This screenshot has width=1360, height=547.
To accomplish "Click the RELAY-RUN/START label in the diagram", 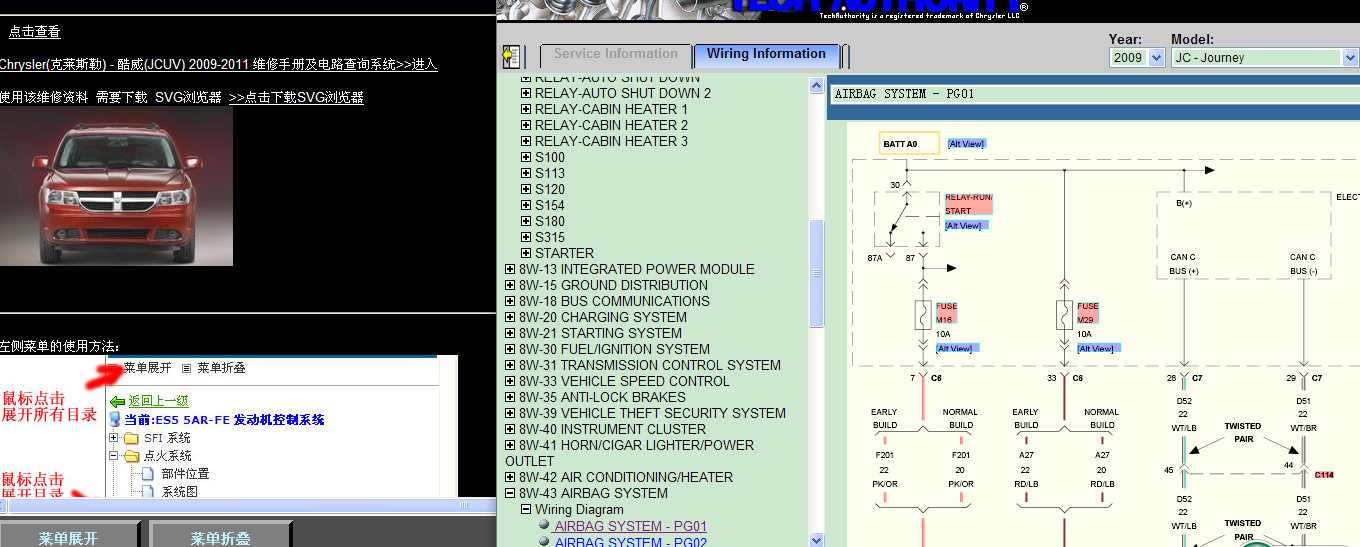I will [969, 204].
